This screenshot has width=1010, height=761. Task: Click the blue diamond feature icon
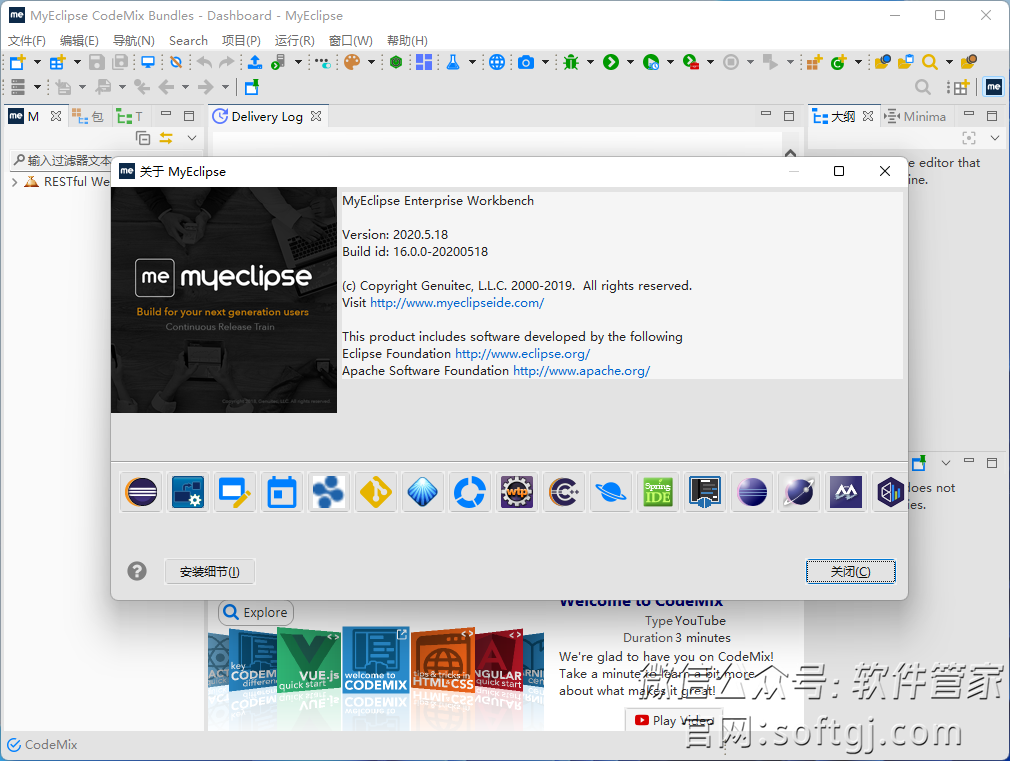click(x=423, y=492)
